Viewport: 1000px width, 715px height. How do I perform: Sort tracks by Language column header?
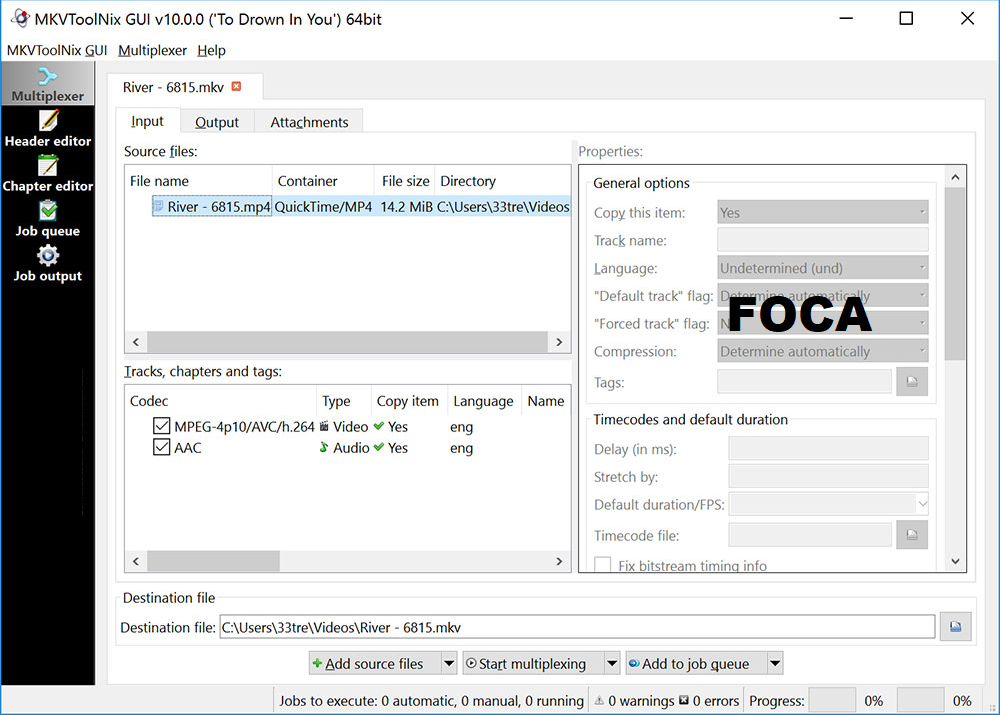pos(484,401)
